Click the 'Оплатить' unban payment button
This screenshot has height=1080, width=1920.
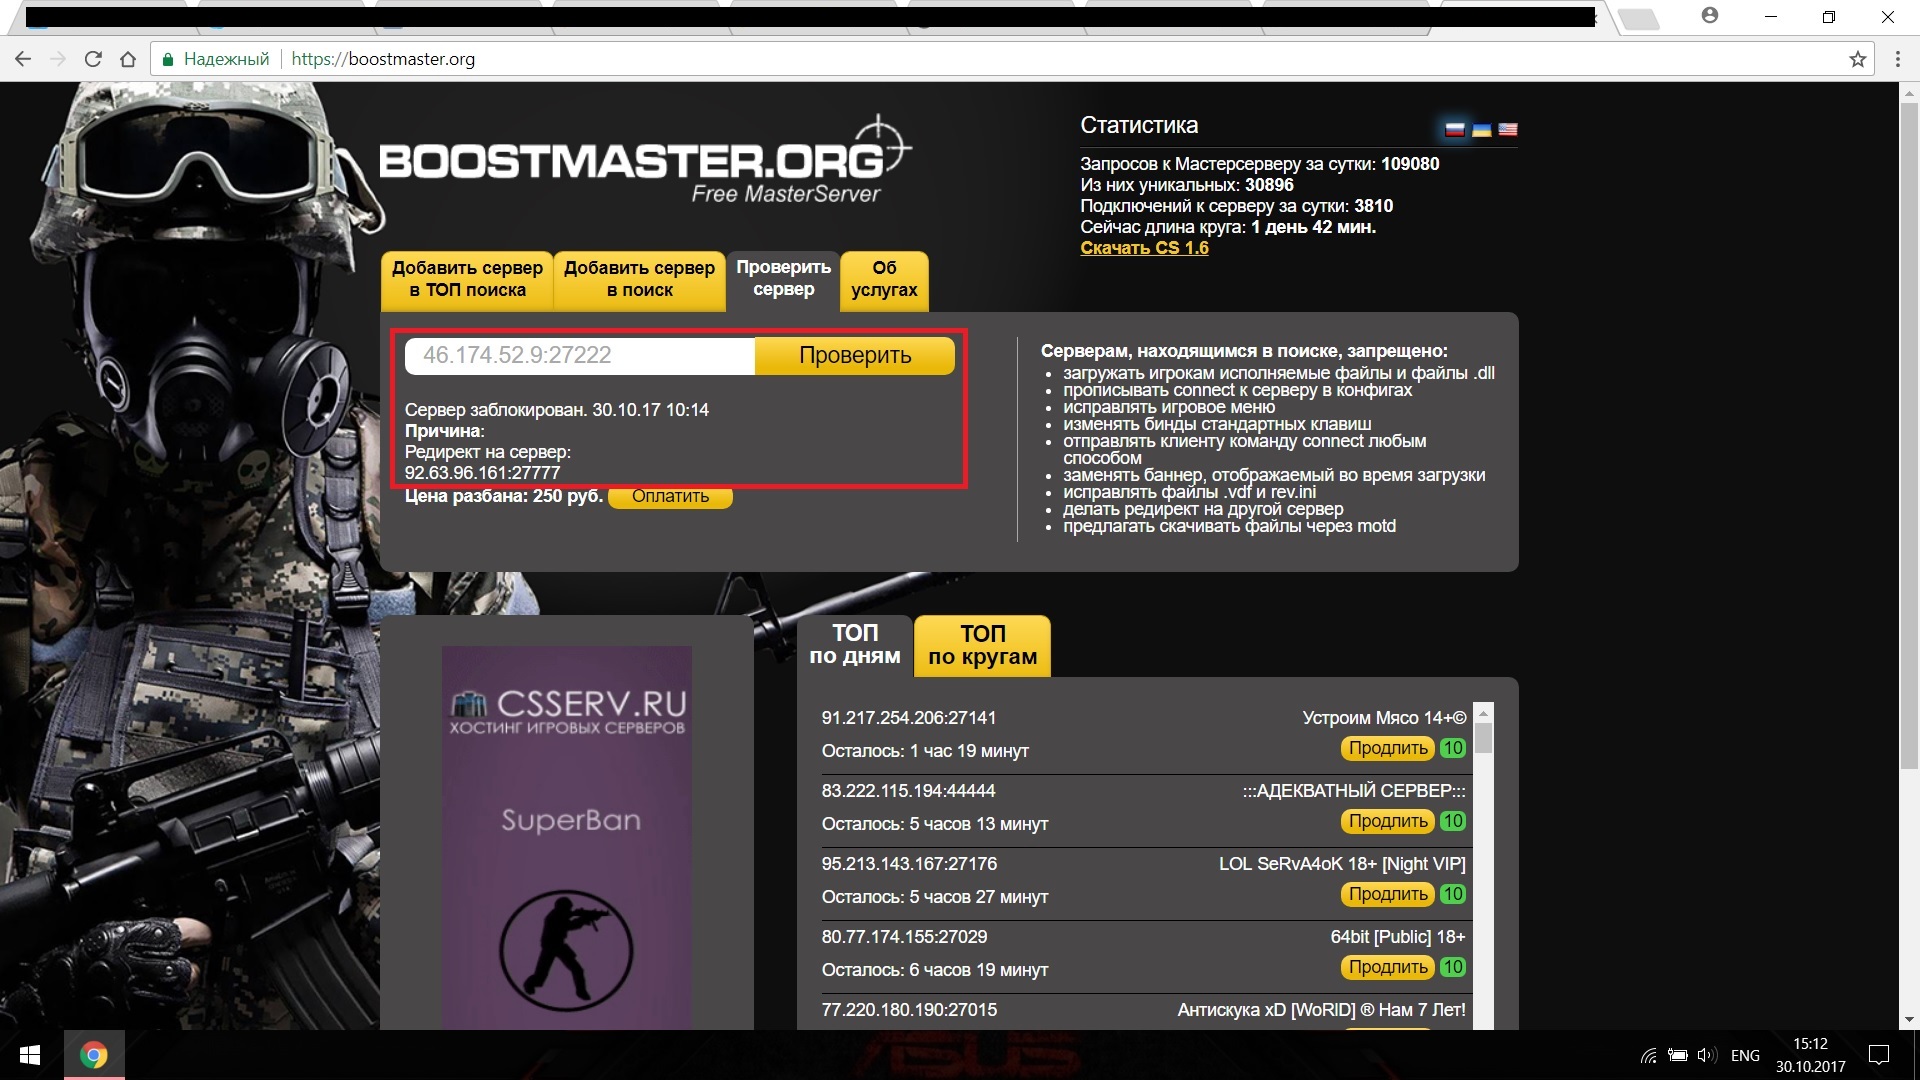[x=670, y=496]
